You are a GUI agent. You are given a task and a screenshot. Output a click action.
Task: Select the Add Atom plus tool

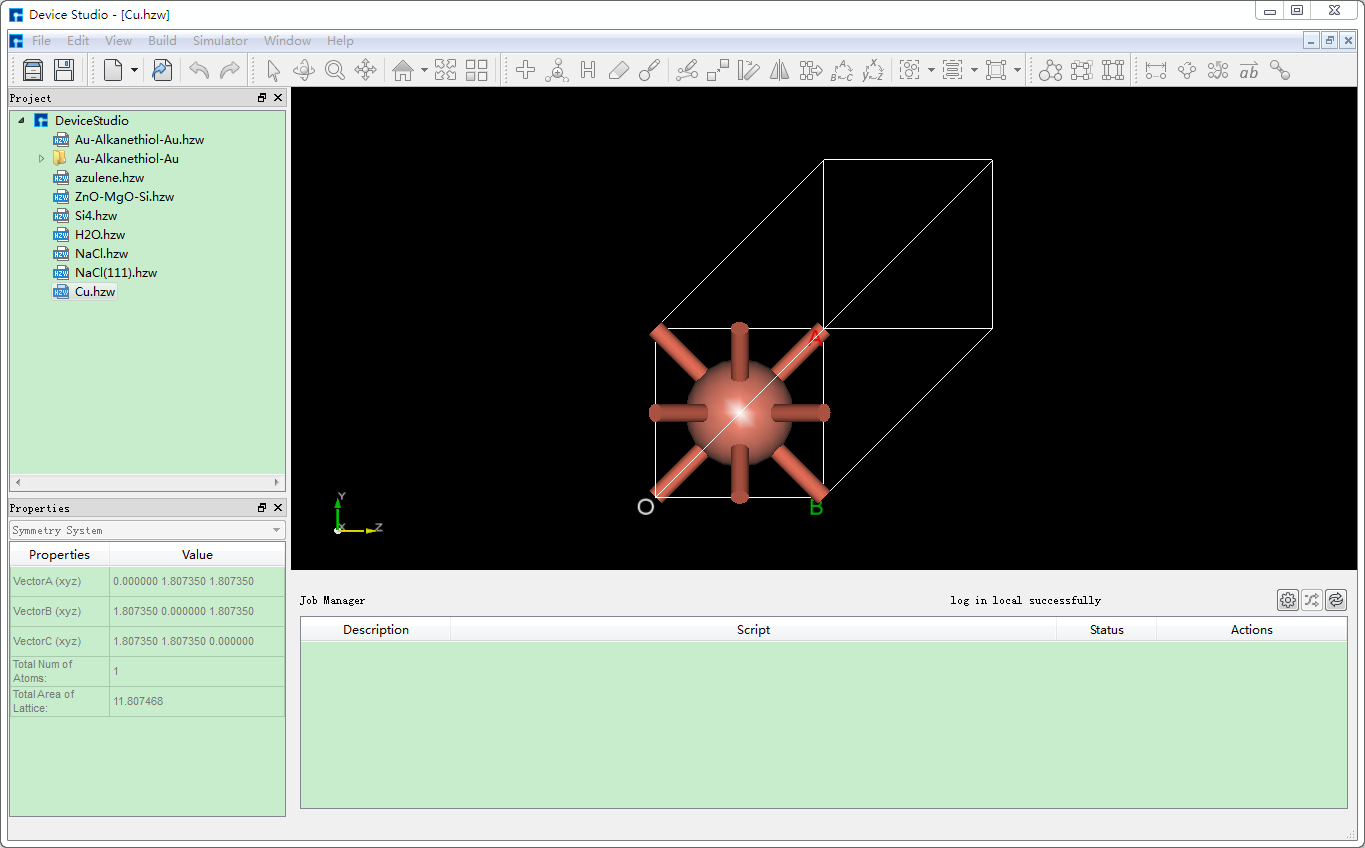coord(525,70)
